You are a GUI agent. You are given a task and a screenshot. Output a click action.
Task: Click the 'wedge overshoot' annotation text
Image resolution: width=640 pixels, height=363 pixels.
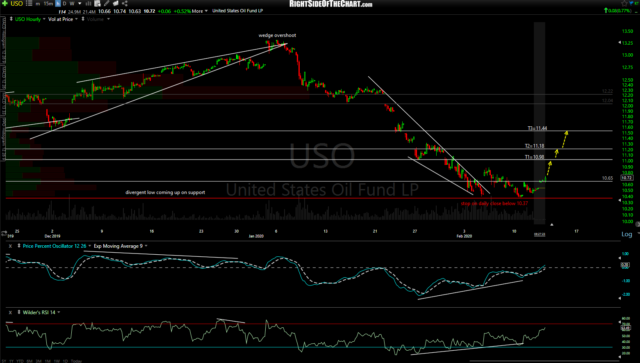pos(277,35)
